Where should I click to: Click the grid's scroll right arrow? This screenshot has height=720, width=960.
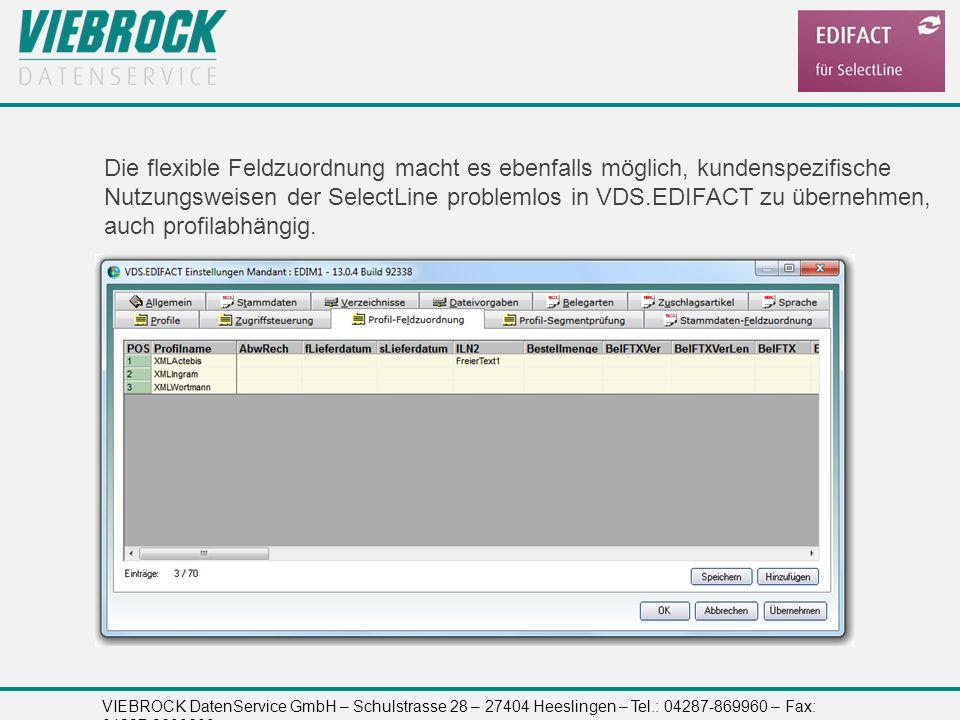click(812, 553)
